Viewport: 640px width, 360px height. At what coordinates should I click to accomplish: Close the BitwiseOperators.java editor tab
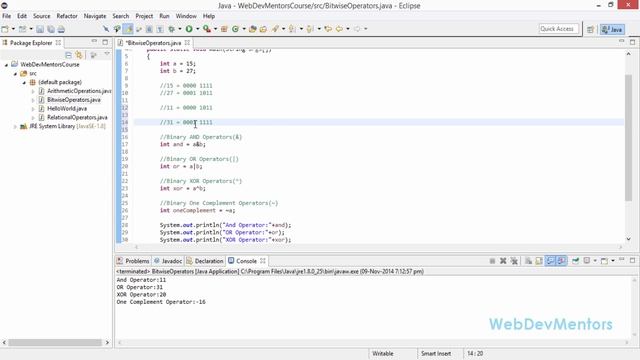point(187,42)
